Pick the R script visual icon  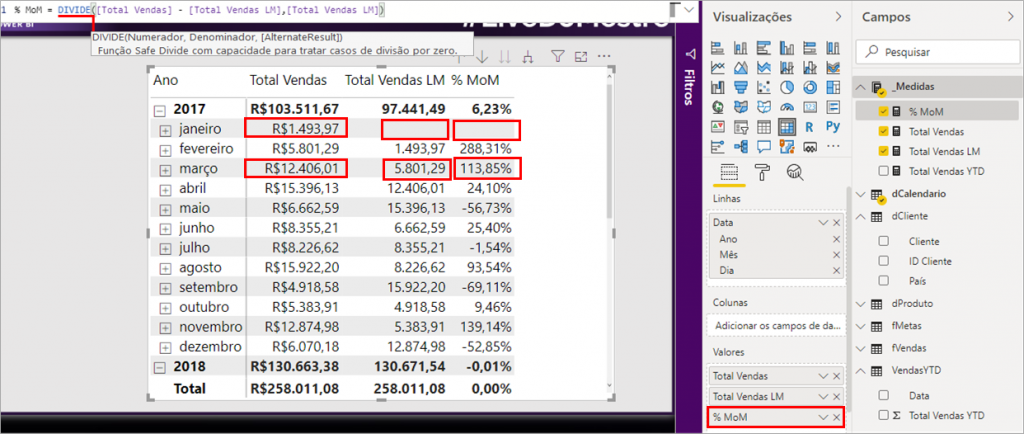tap(810, 127)
